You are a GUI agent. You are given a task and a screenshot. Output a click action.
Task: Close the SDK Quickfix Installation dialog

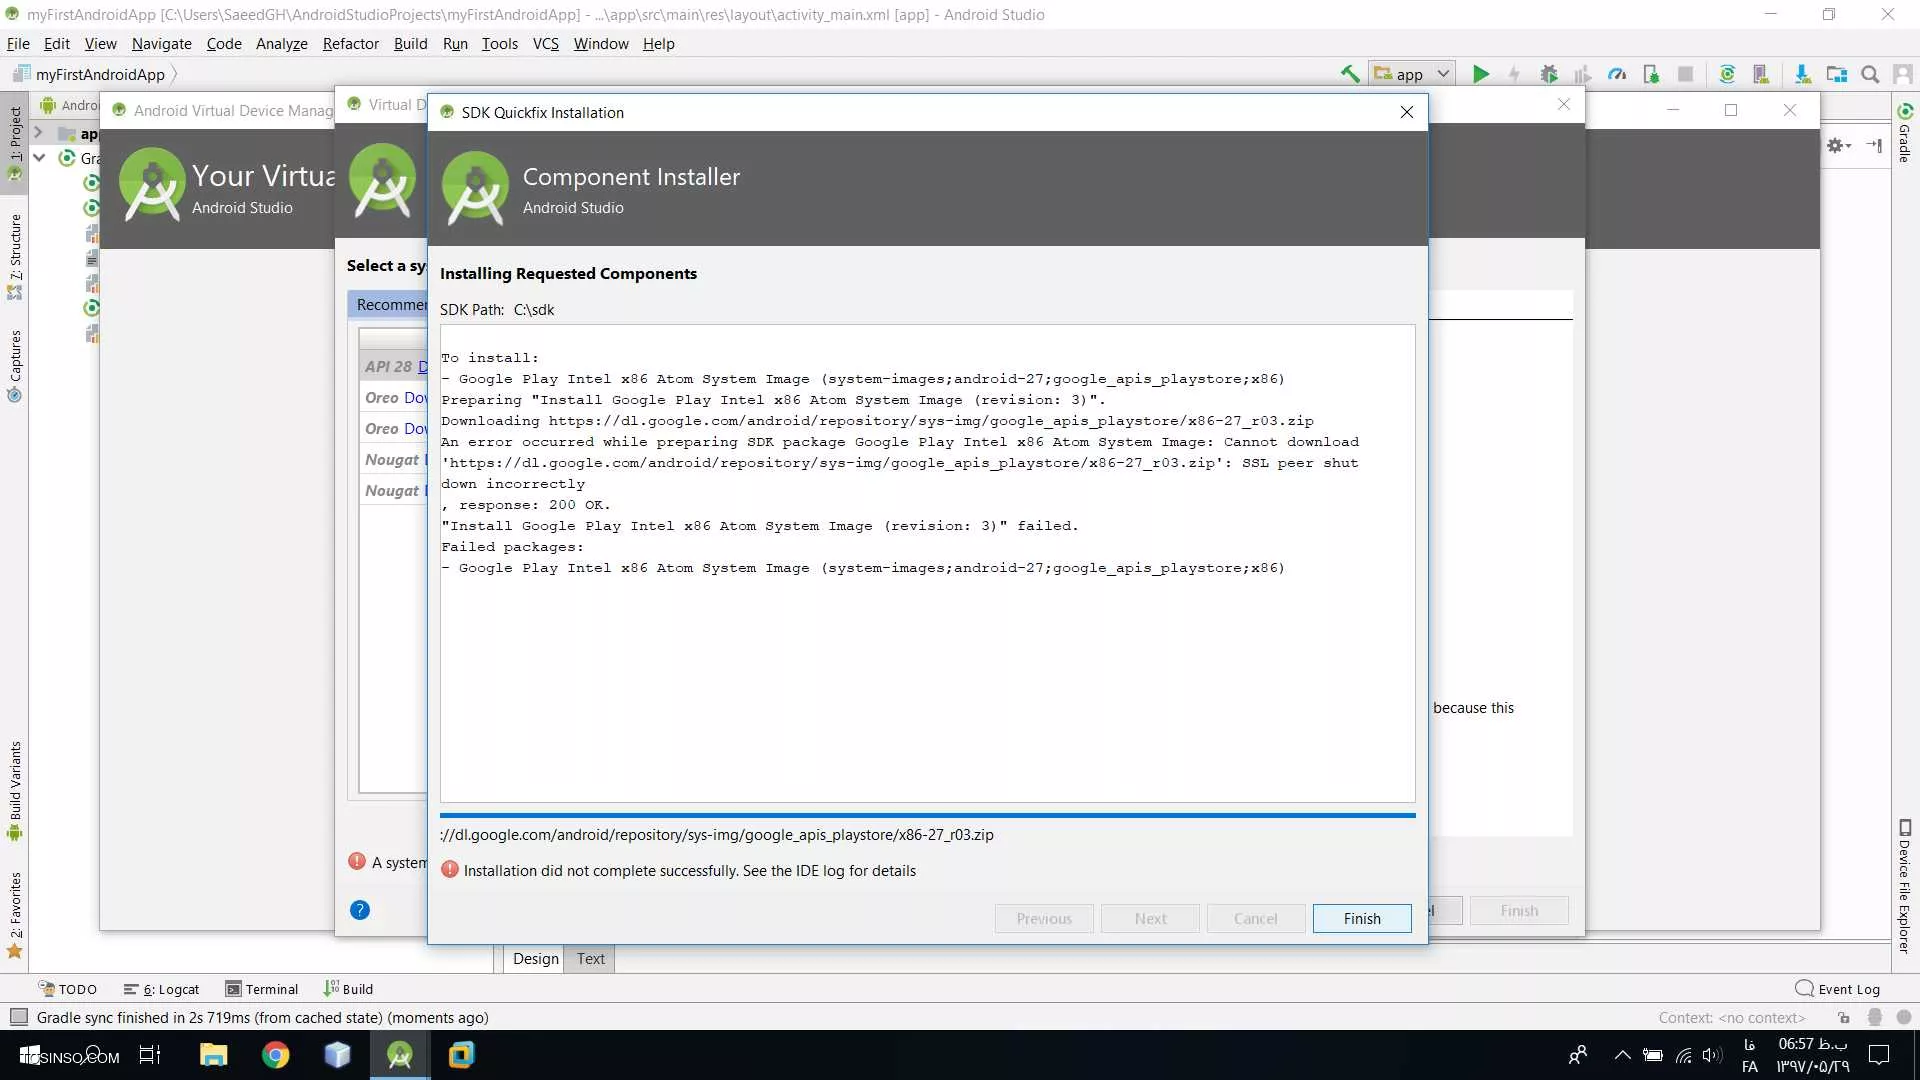pyautogui.click(x=1407, y=112)
